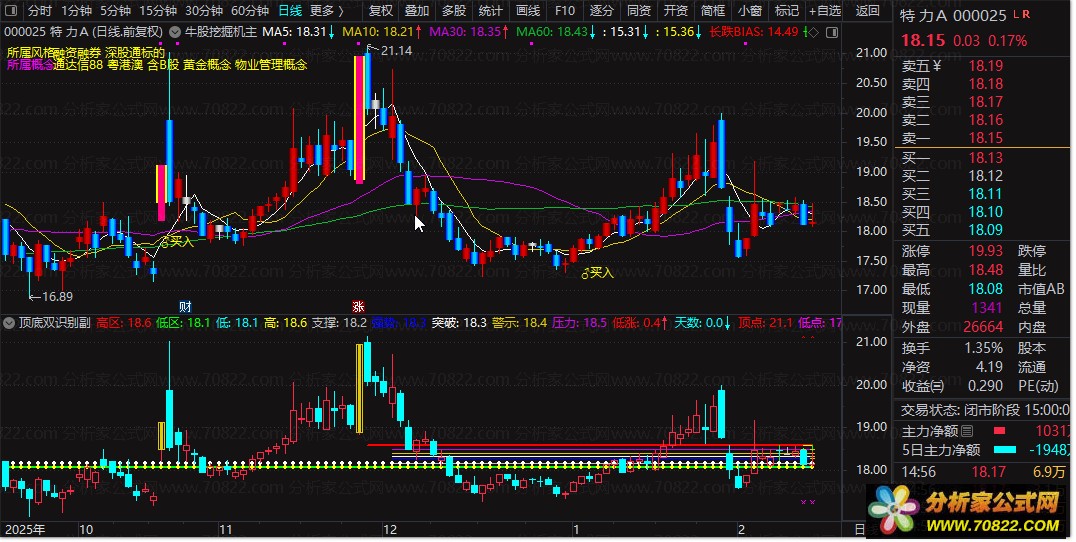Toggle 复权 price adjustment mode
Screen dimensions: 1076x542
point(380,12)
